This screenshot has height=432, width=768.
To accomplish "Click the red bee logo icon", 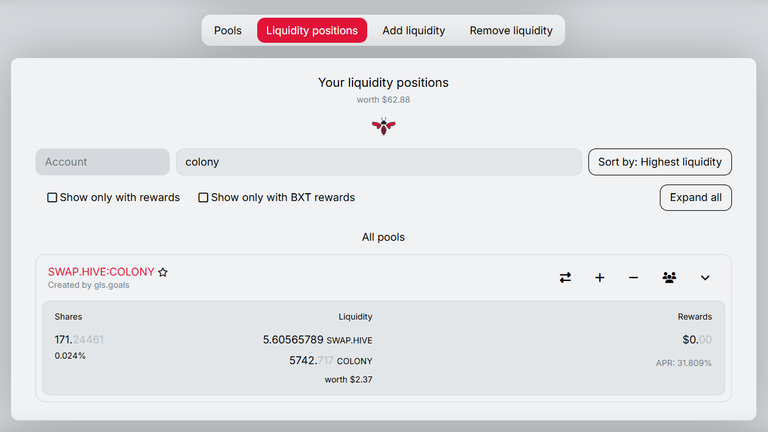I will 384,126.
